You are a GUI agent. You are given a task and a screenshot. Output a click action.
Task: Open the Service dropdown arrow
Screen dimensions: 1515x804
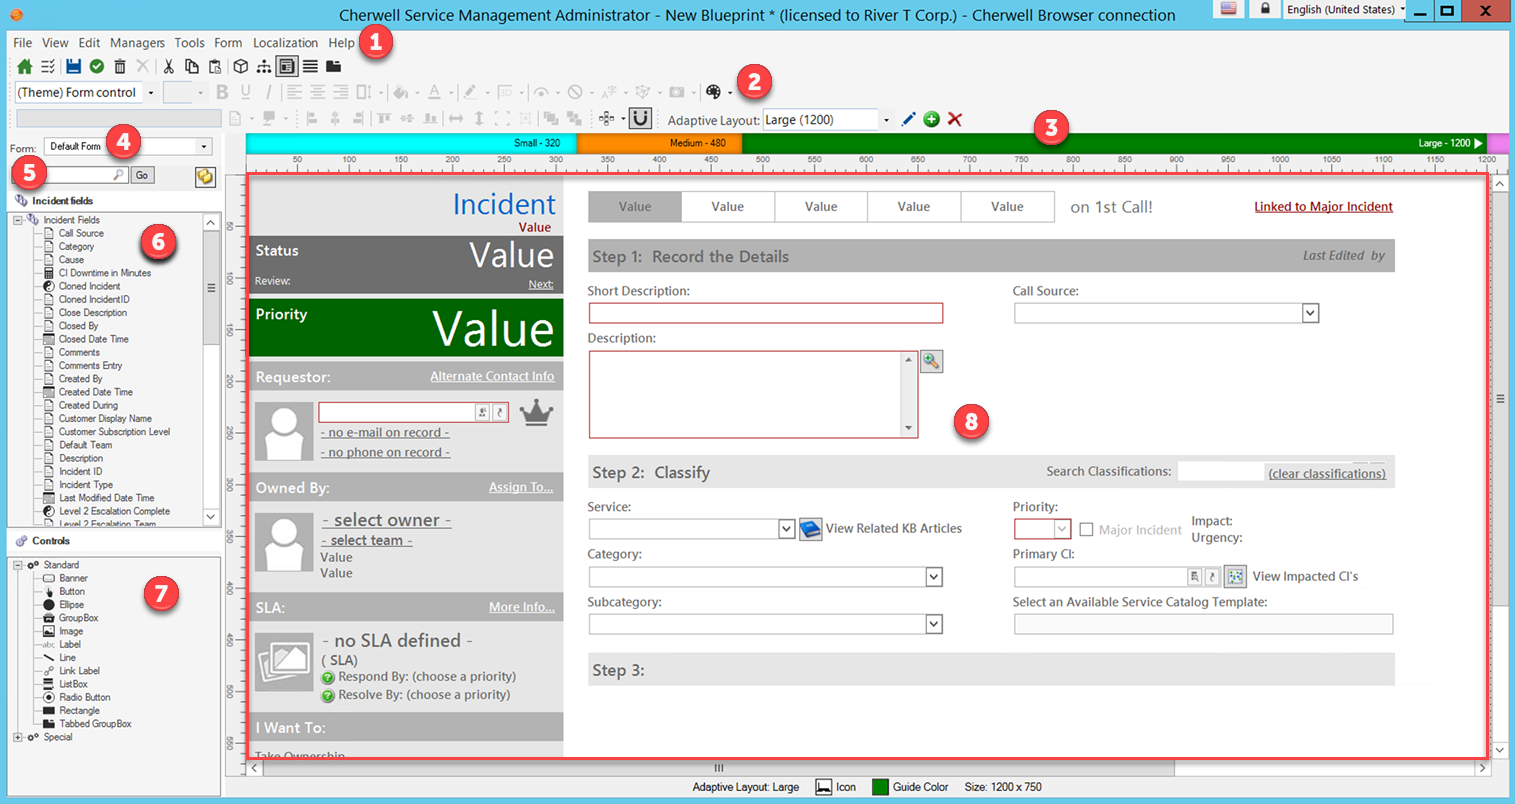pyautogui.click(x=786, y=529)
